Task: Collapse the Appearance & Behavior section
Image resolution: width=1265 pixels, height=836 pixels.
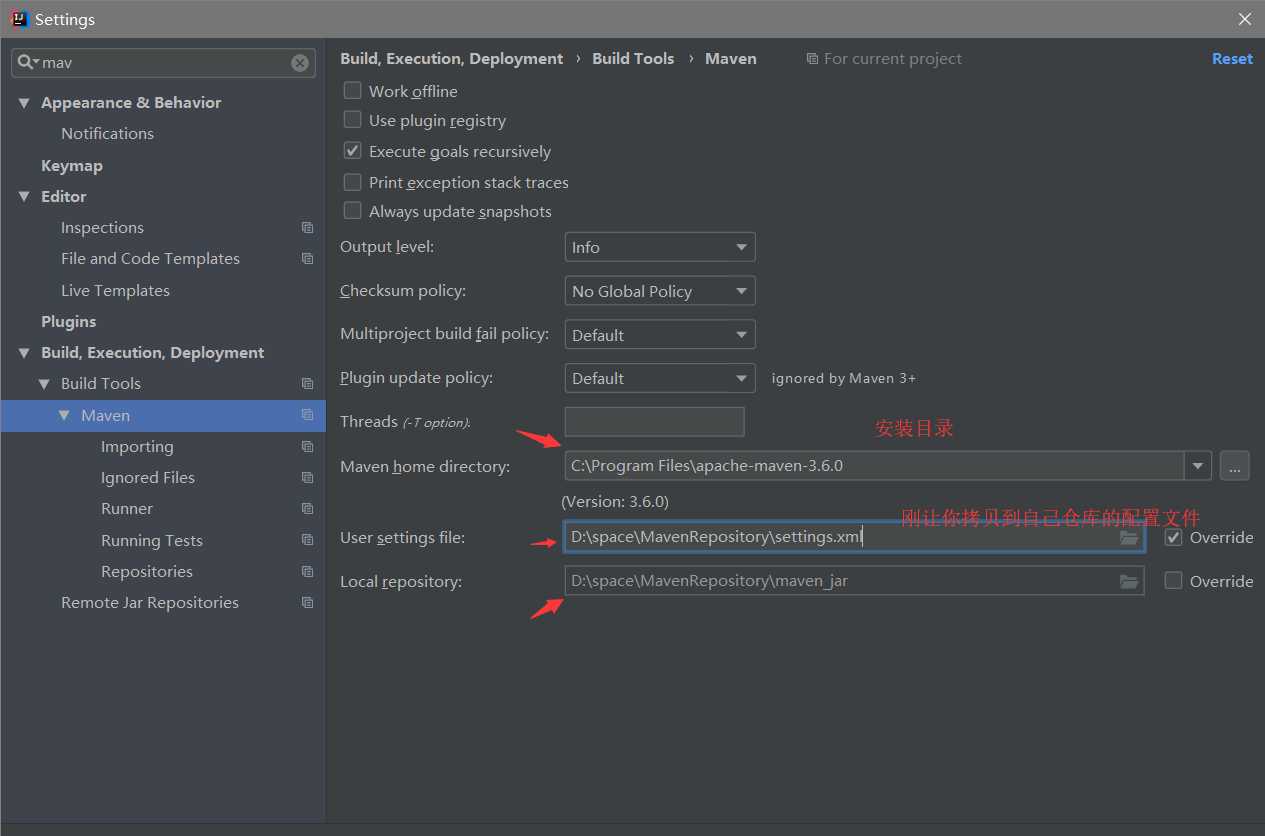Action: click(24, 103)
